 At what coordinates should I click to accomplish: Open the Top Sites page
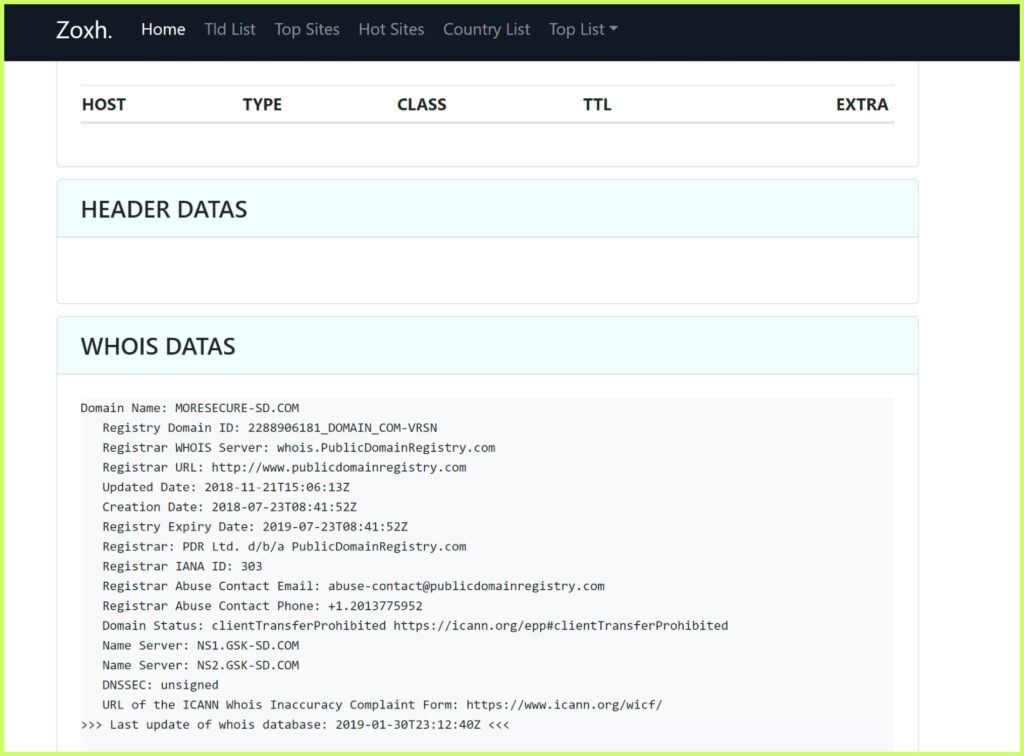point(307,29)
